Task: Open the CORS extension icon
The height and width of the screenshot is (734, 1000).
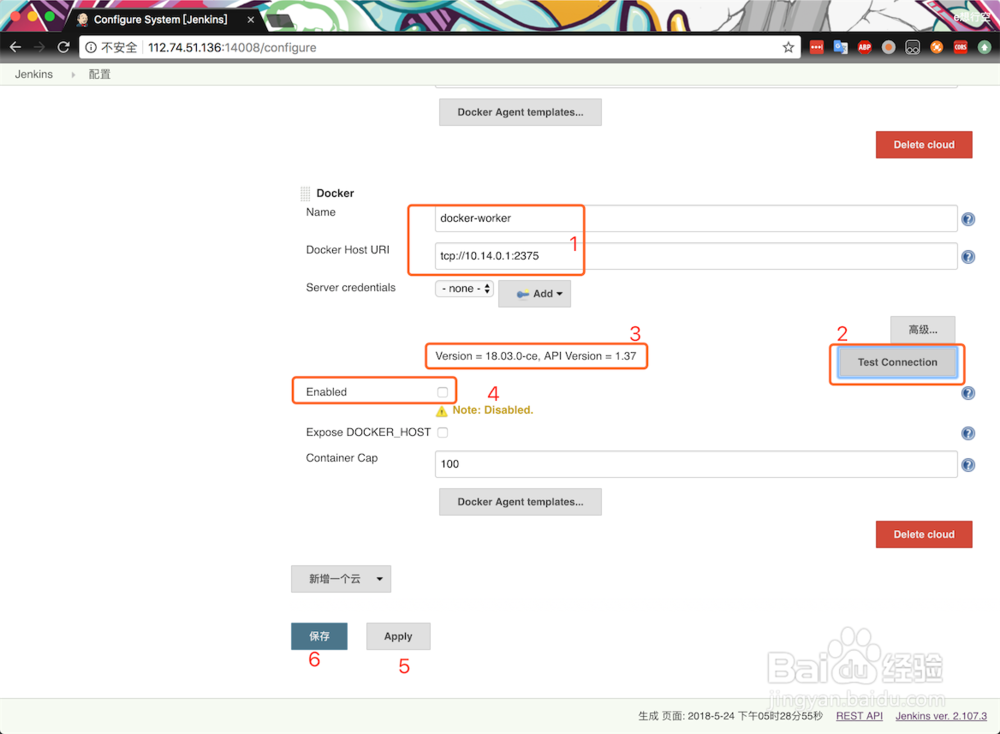Action: point(960,47)
